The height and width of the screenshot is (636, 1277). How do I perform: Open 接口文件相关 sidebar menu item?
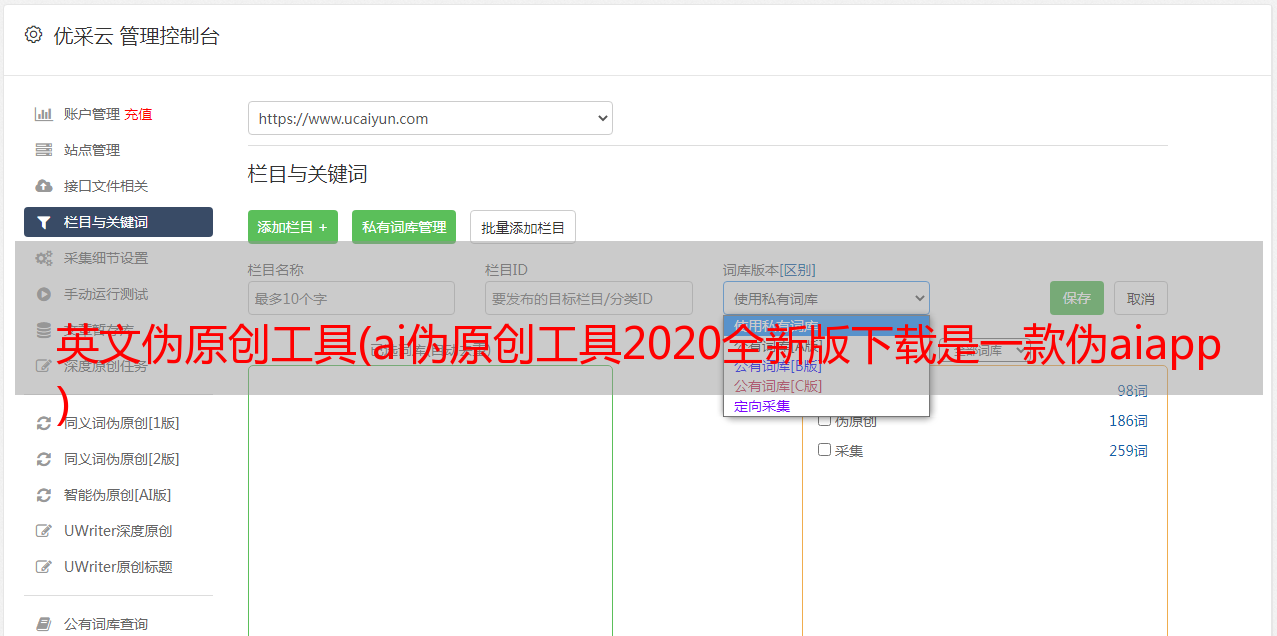pyautogui.click(x=118, y=186)
